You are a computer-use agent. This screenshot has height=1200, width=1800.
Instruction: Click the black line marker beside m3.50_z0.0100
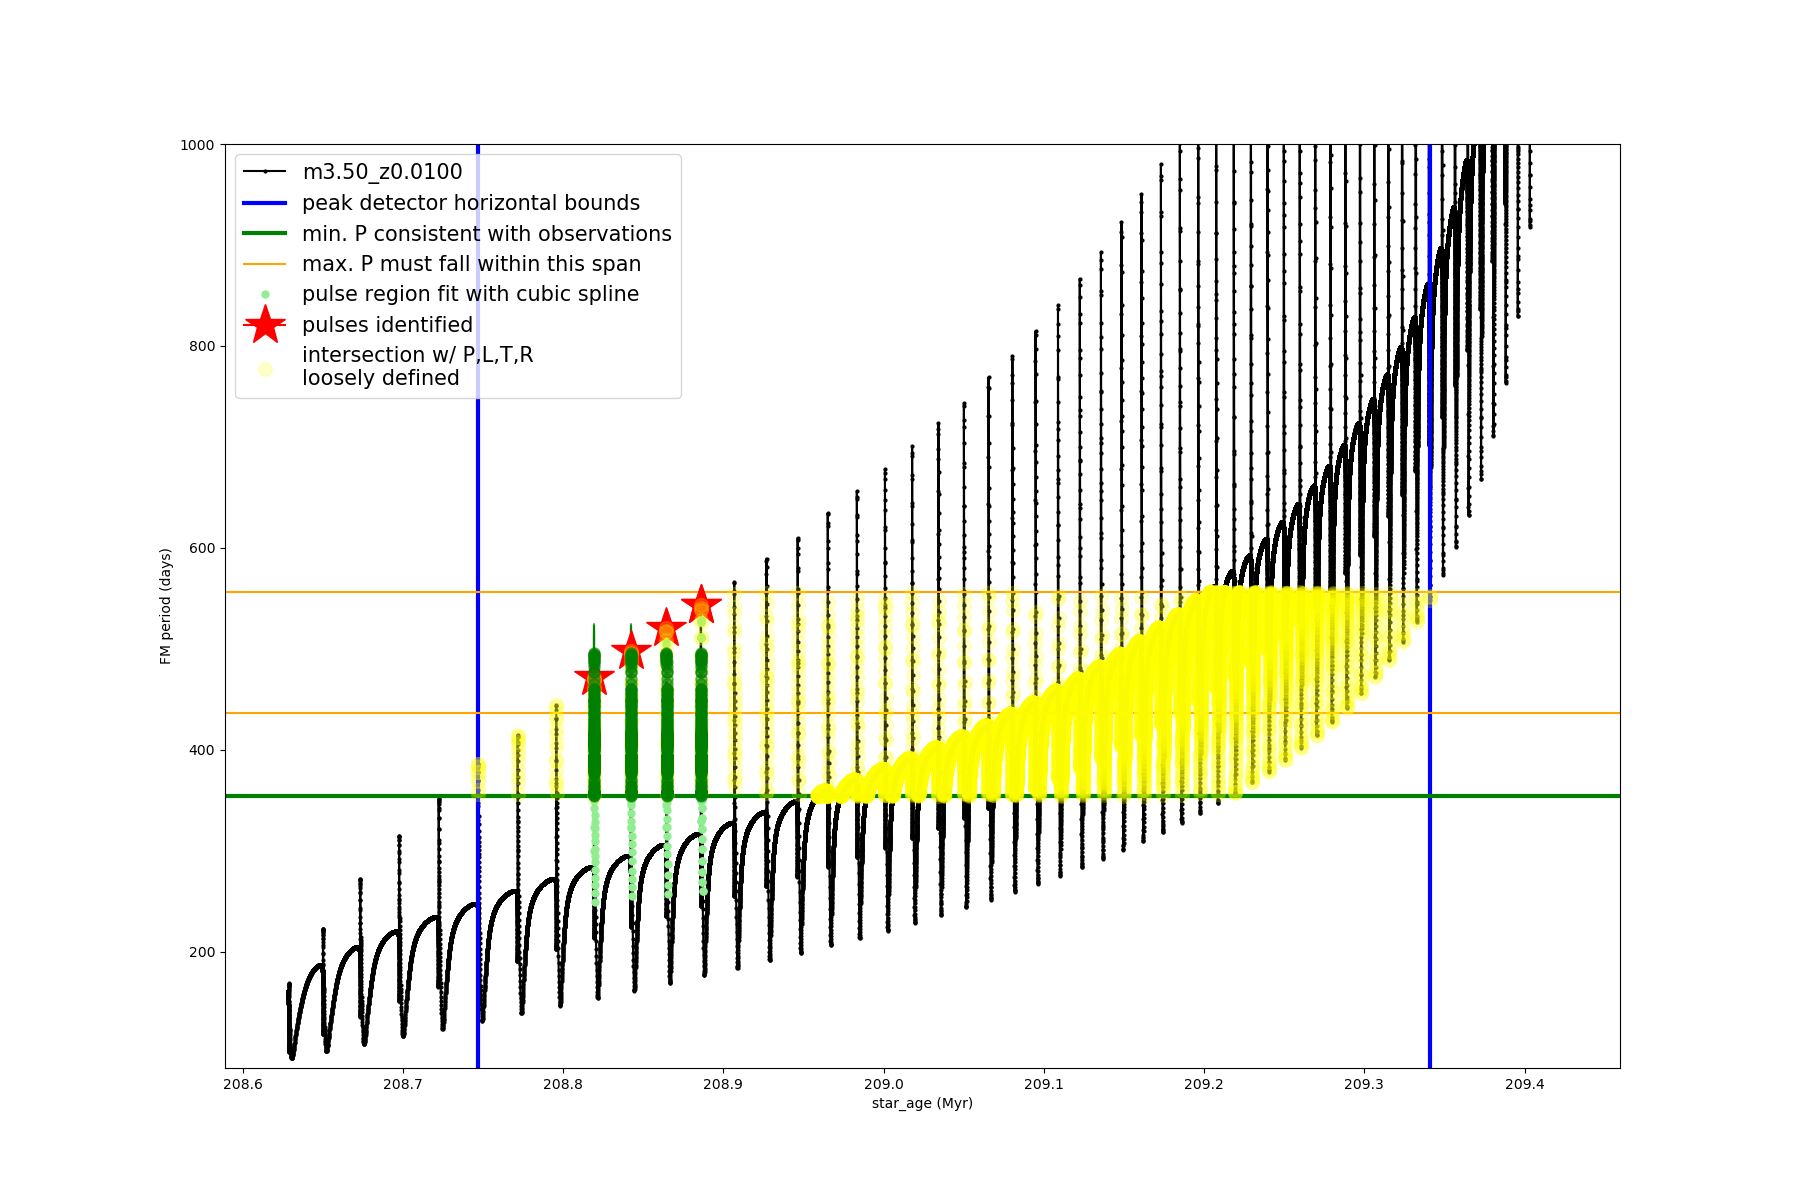[x=265, y=172]
